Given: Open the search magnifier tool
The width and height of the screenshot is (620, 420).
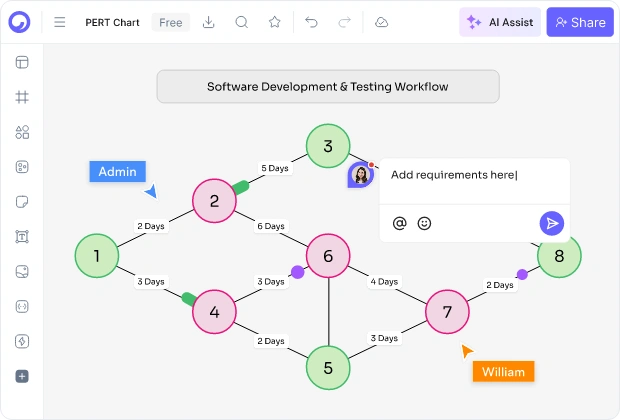Looking at the screenshot, I should [242, 22].
